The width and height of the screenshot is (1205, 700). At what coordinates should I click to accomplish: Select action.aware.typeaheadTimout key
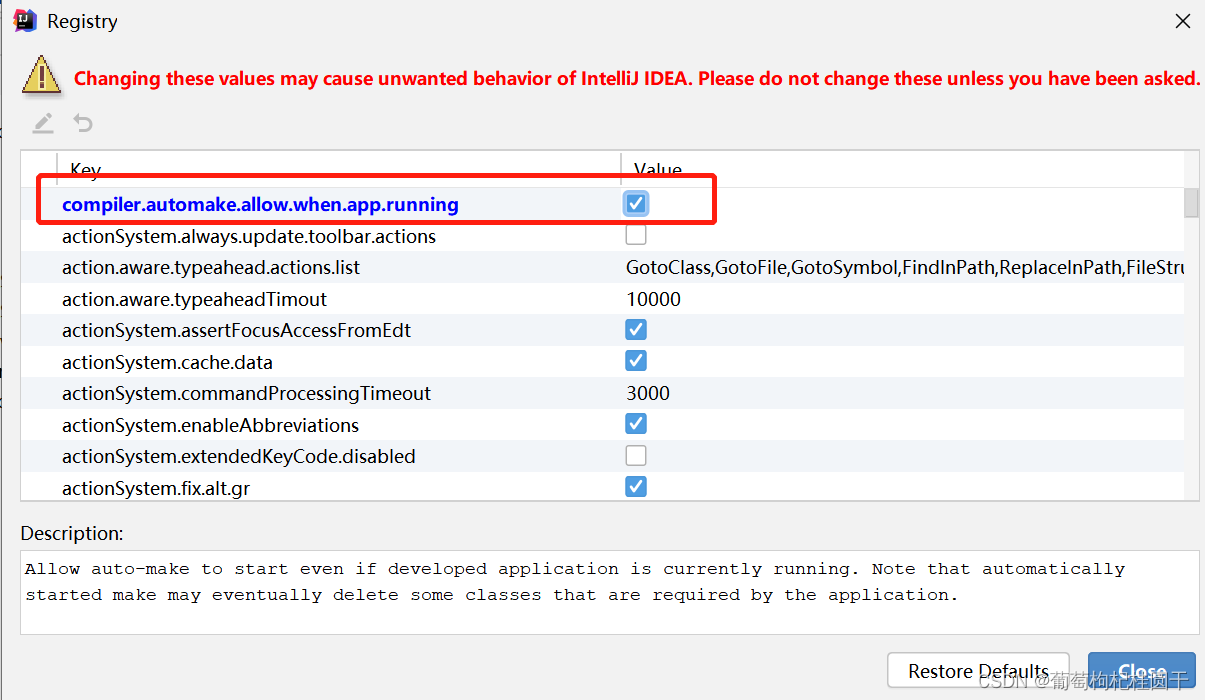[x=194, y=299]
